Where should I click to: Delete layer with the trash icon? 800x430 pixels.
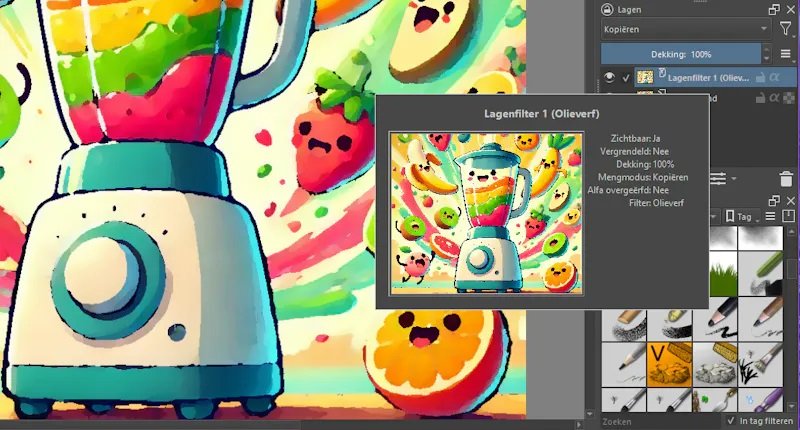point(786,179)
